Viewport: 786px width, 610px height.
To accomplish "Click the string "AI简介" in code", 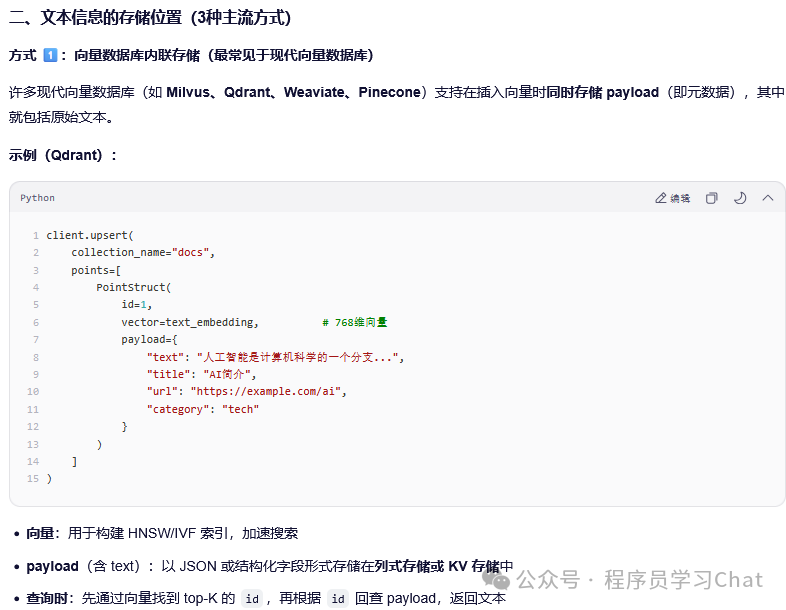I will 227,374.
